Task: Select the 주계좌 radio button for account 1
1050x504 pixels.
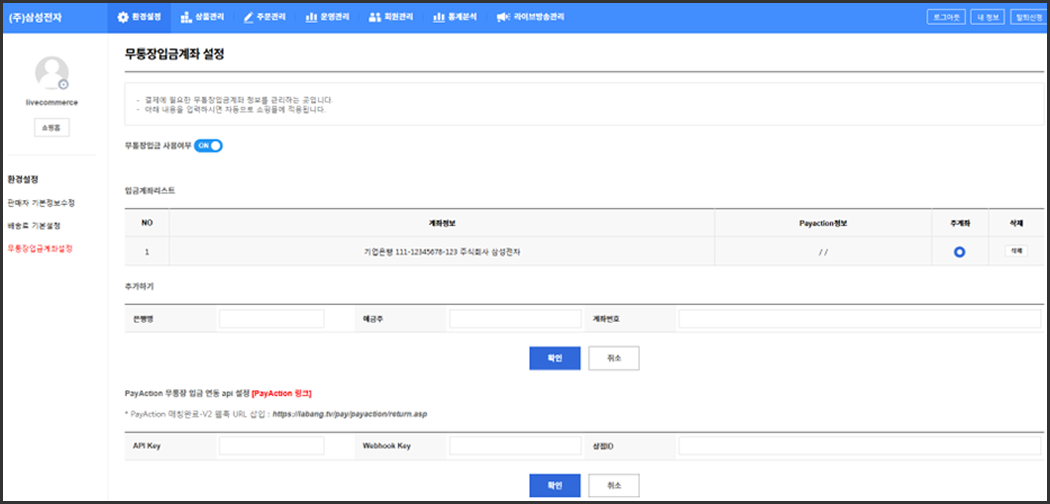Action: click(x=959, y=252)
